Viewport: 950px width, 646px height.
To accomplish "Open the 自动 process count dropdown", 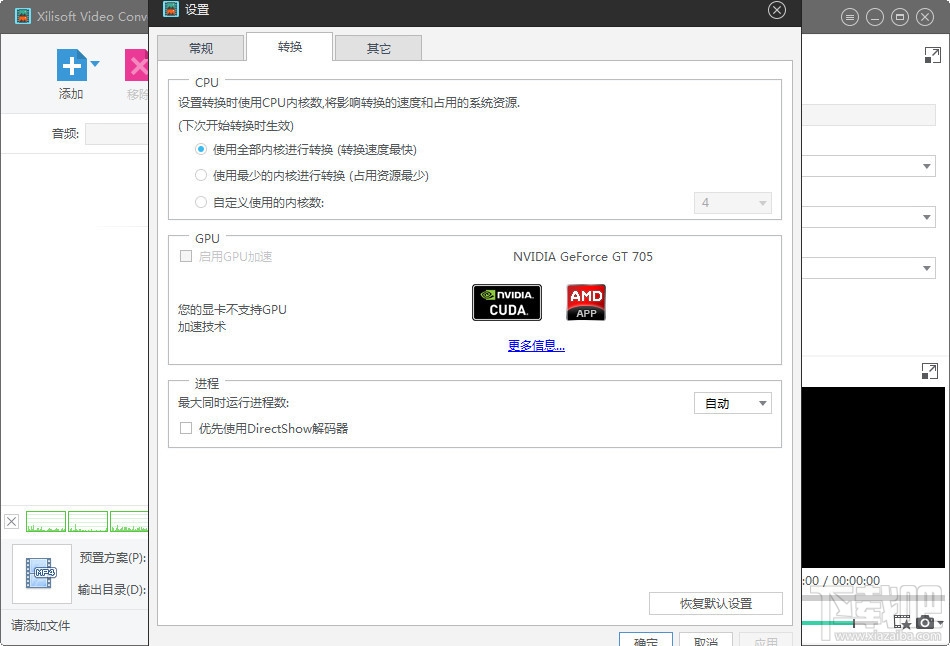I will pos(733,403).
